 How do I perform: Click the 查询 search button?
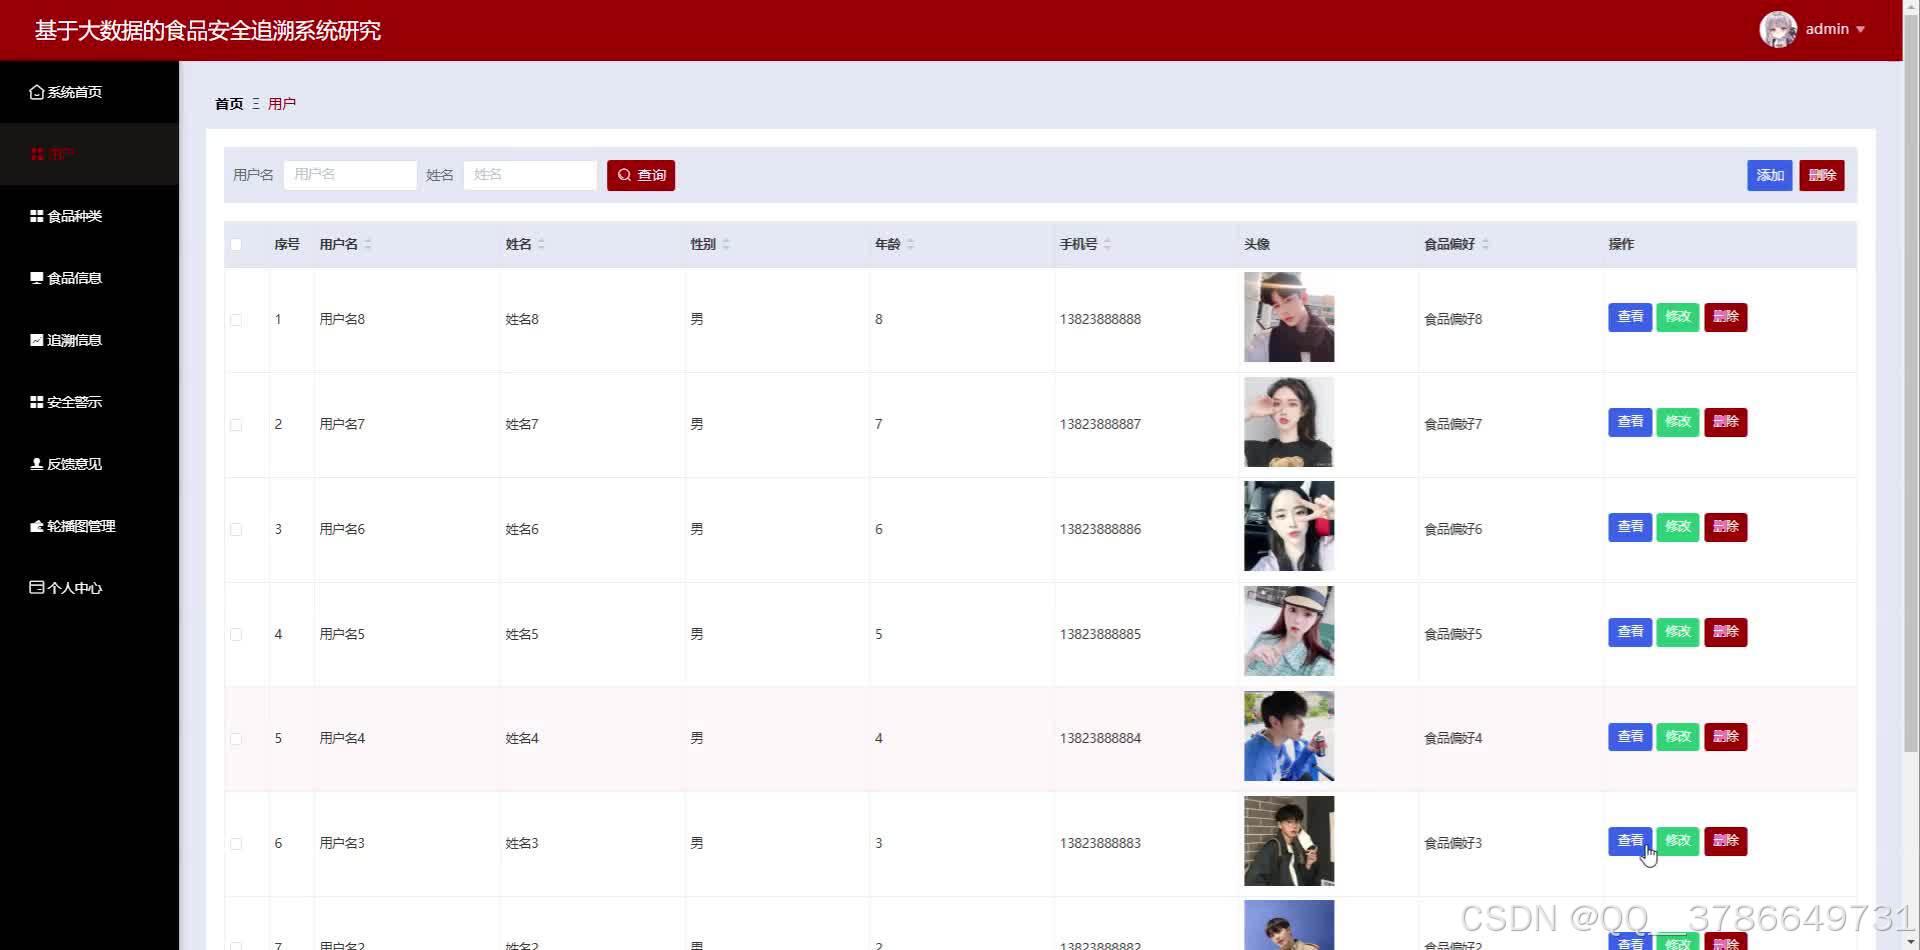click(x=641, y=175)
